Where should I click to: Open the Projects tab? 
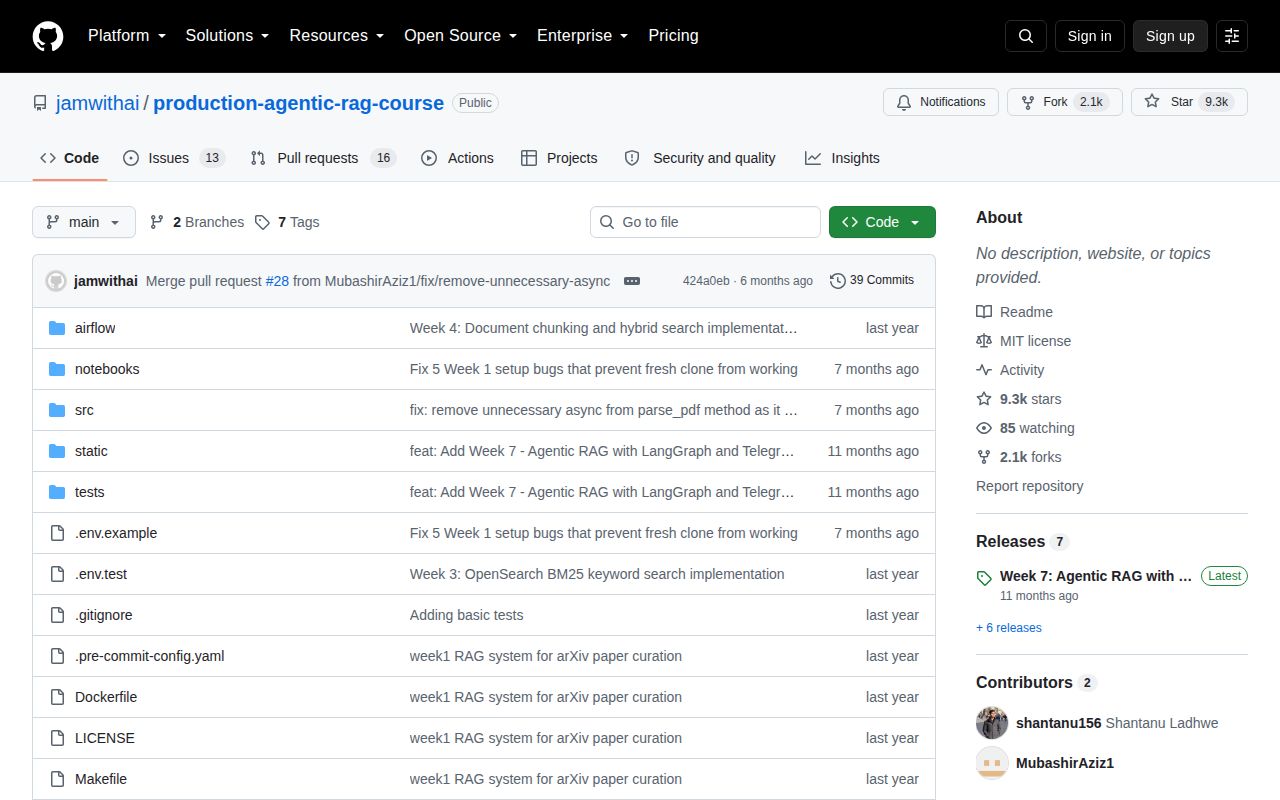[x=559, y=158]
